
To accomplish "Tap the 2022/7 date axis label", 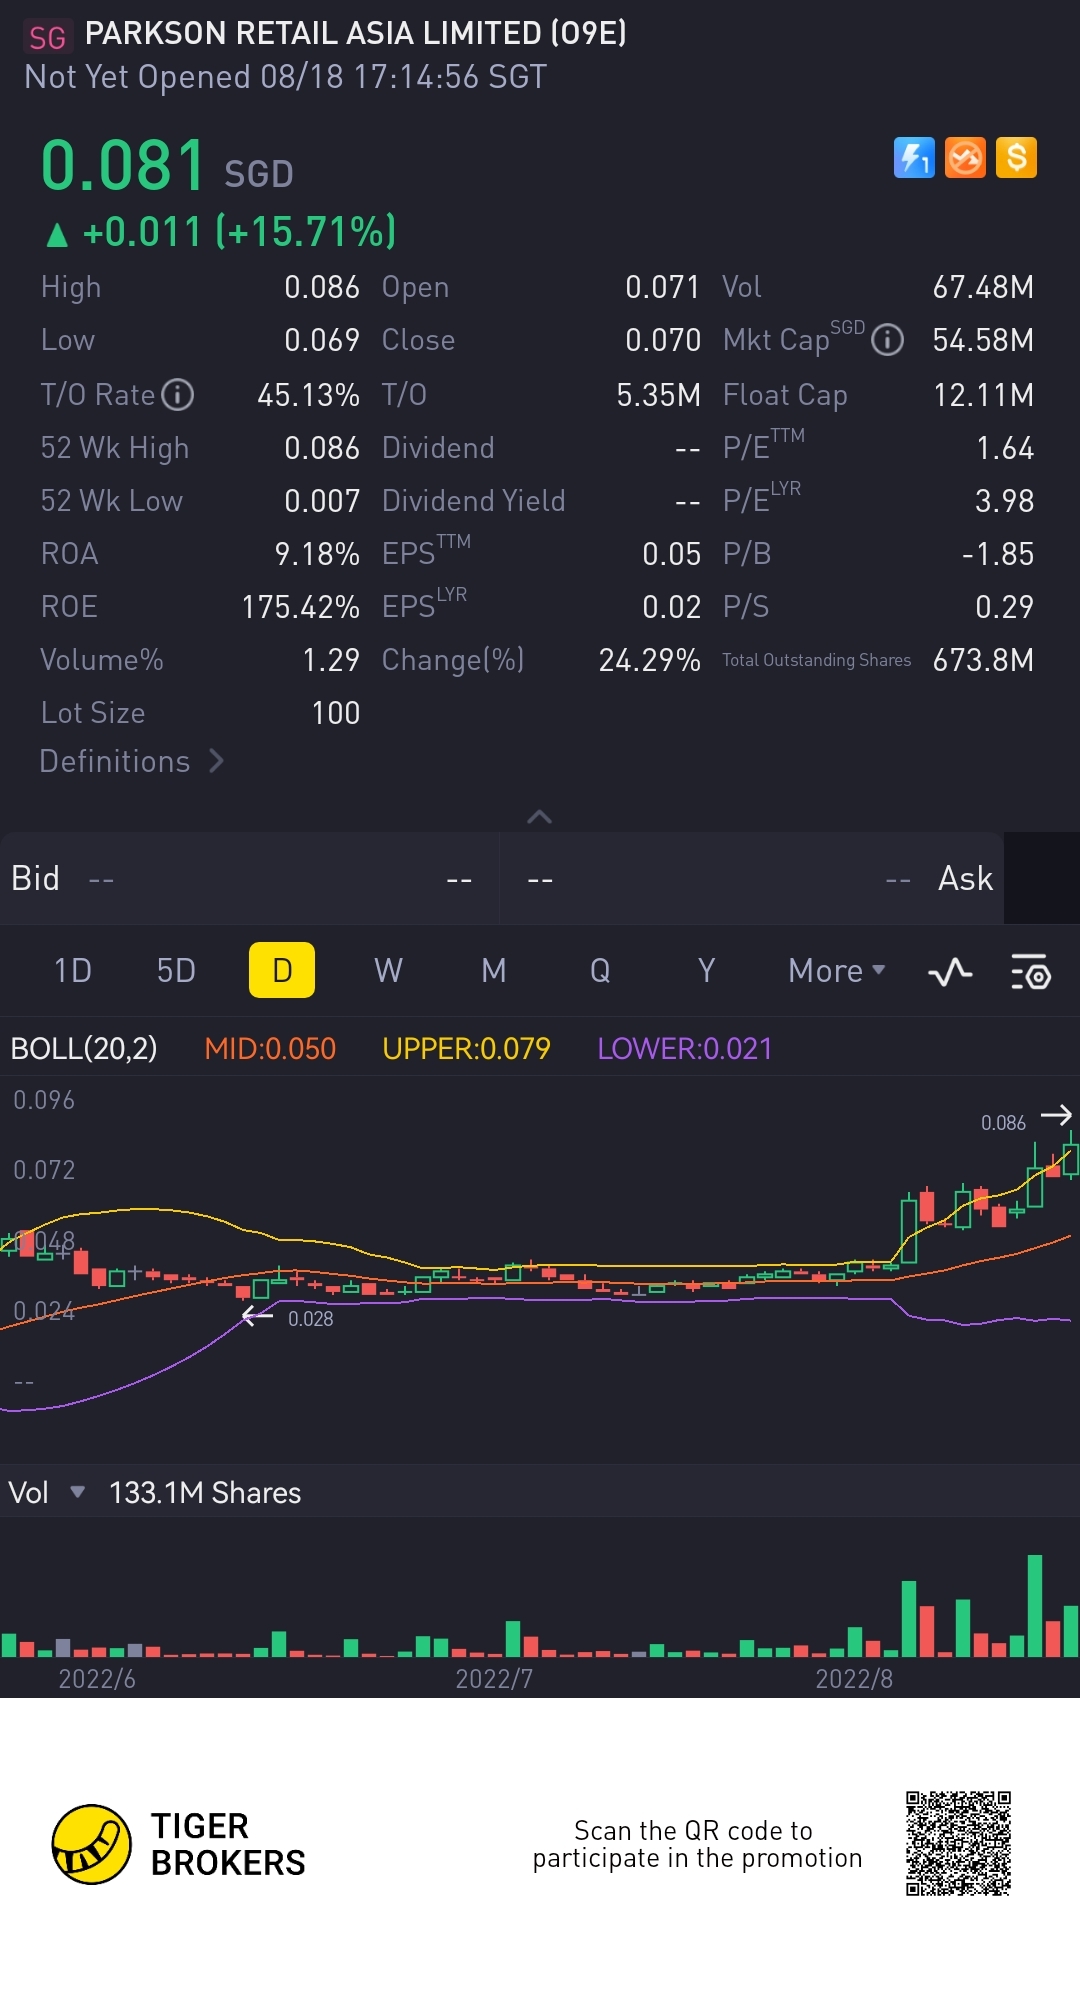I will click(494, 1679).
